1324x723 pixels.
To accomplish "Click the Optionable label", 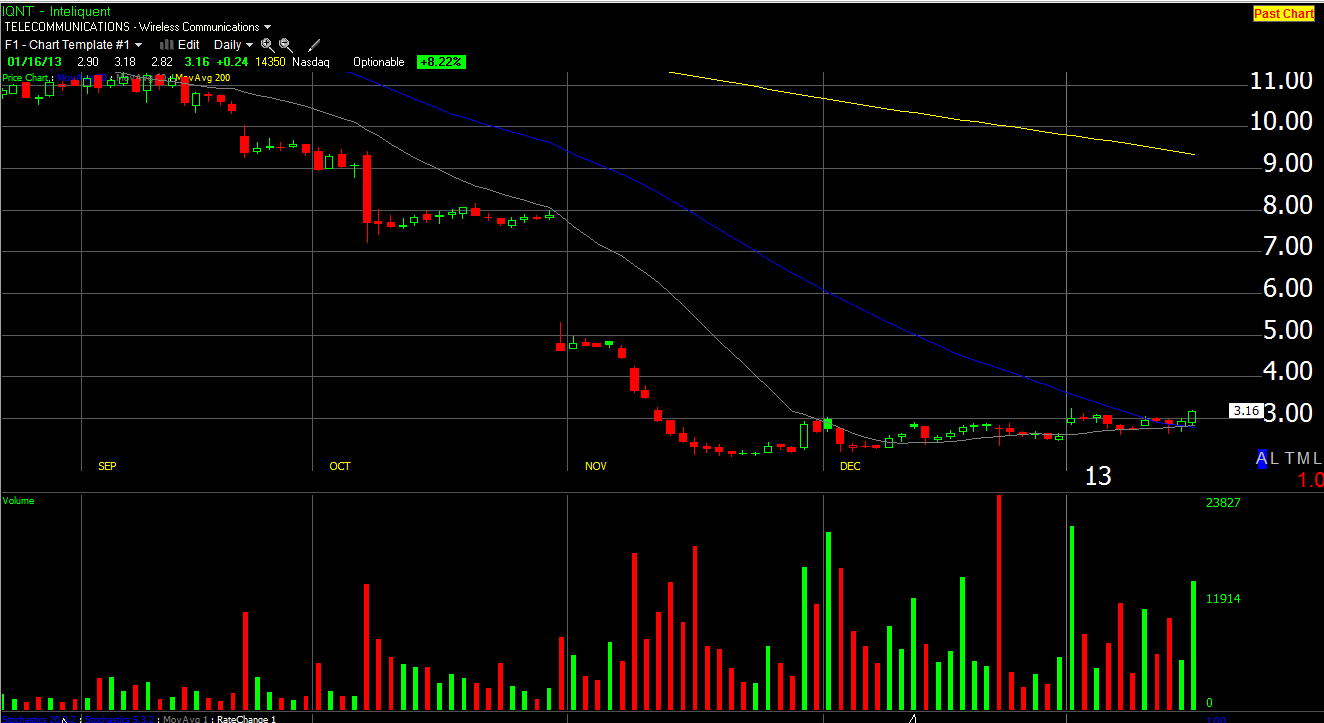I will pos(379,62).
